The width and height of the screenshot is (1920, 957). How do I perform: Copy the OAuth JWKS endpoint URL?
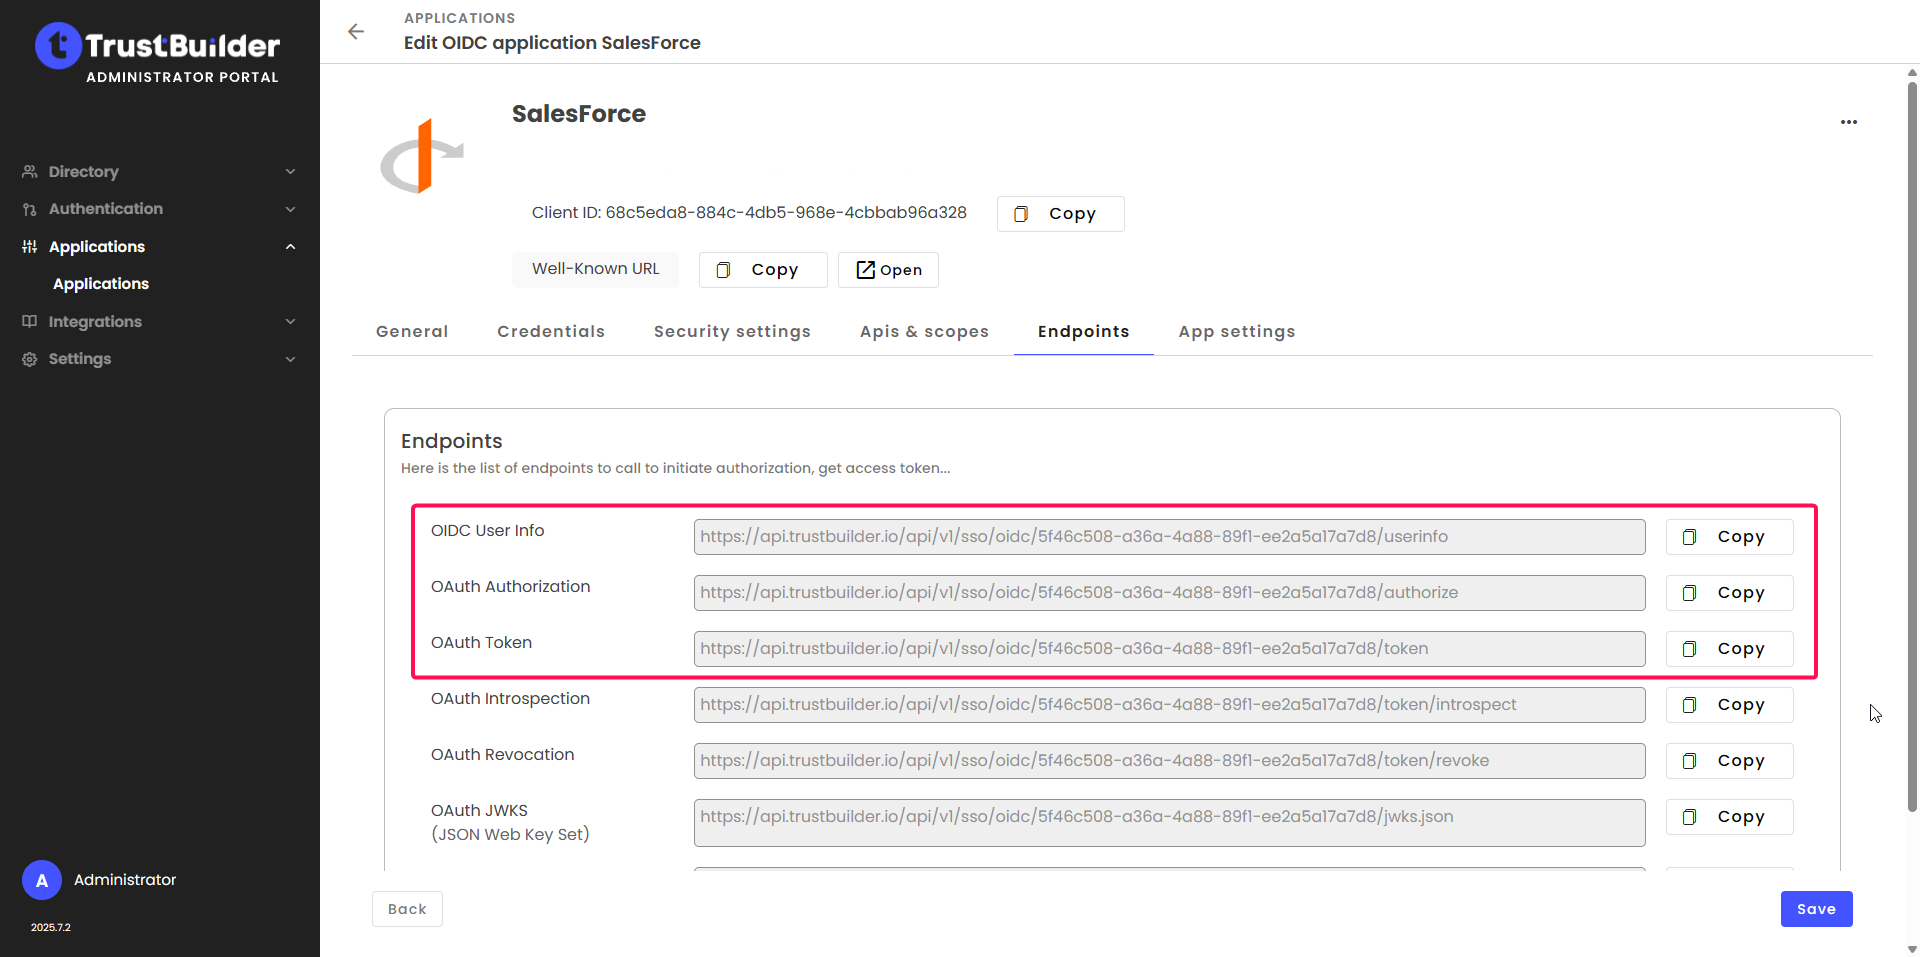(1729, 817)
